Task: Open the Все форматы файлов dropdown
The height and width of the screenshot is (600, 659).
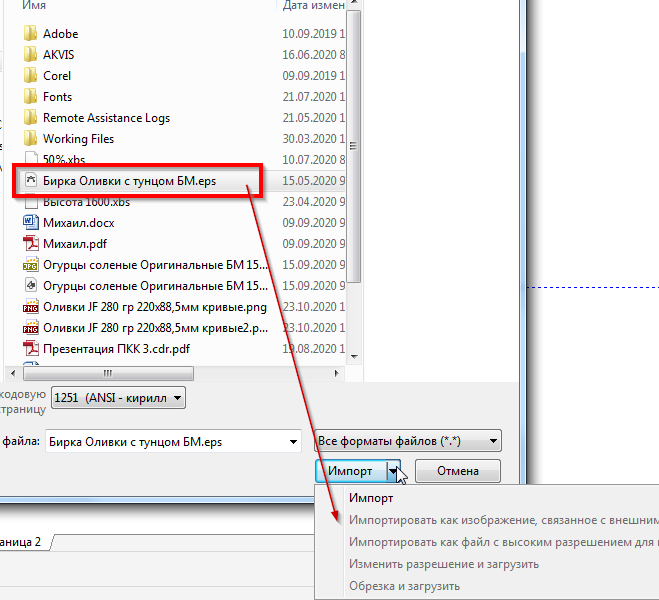Action: (408, 441)
